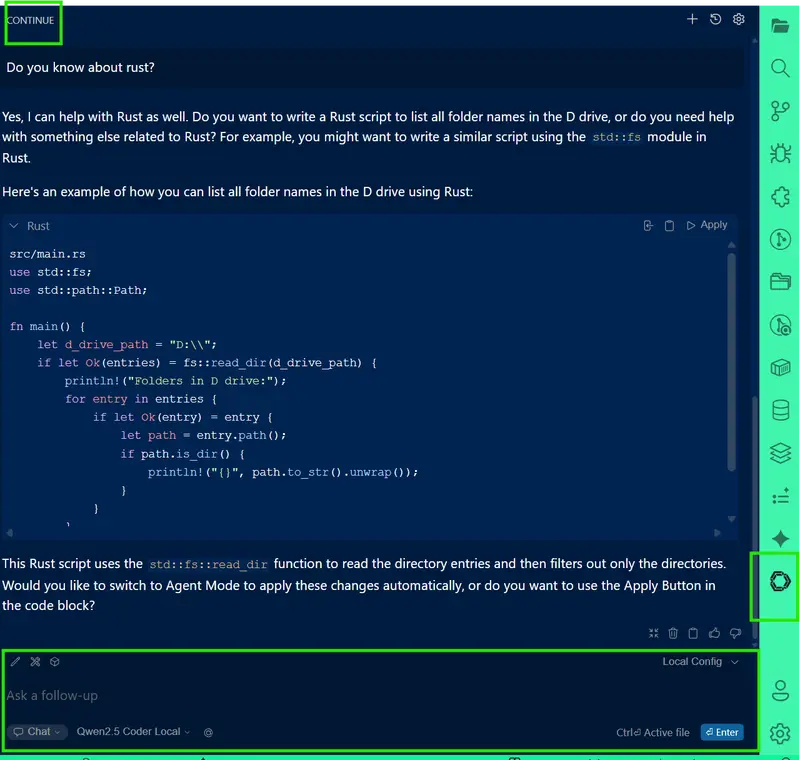This screenshot has width=800, height=760.
Task: Give thumbs up to the response
Action: 714,633
